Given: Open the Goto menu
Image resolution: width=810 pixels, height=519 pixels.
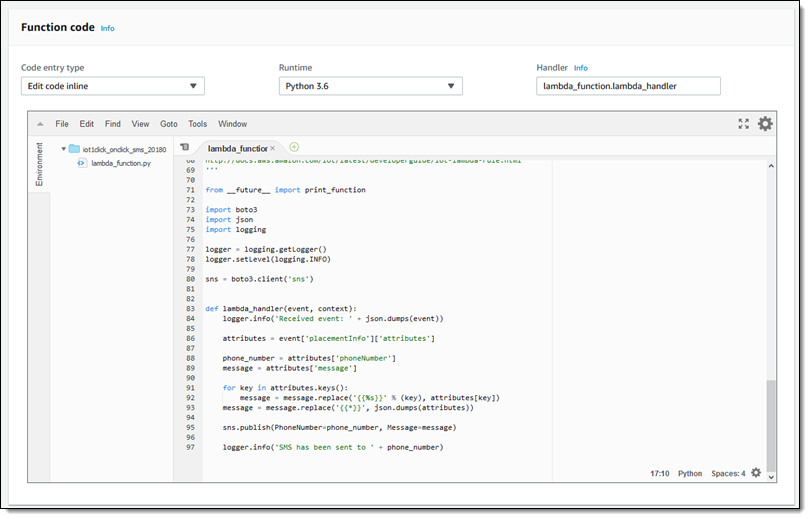Looking at the screenshot, I should pos(168,124).
